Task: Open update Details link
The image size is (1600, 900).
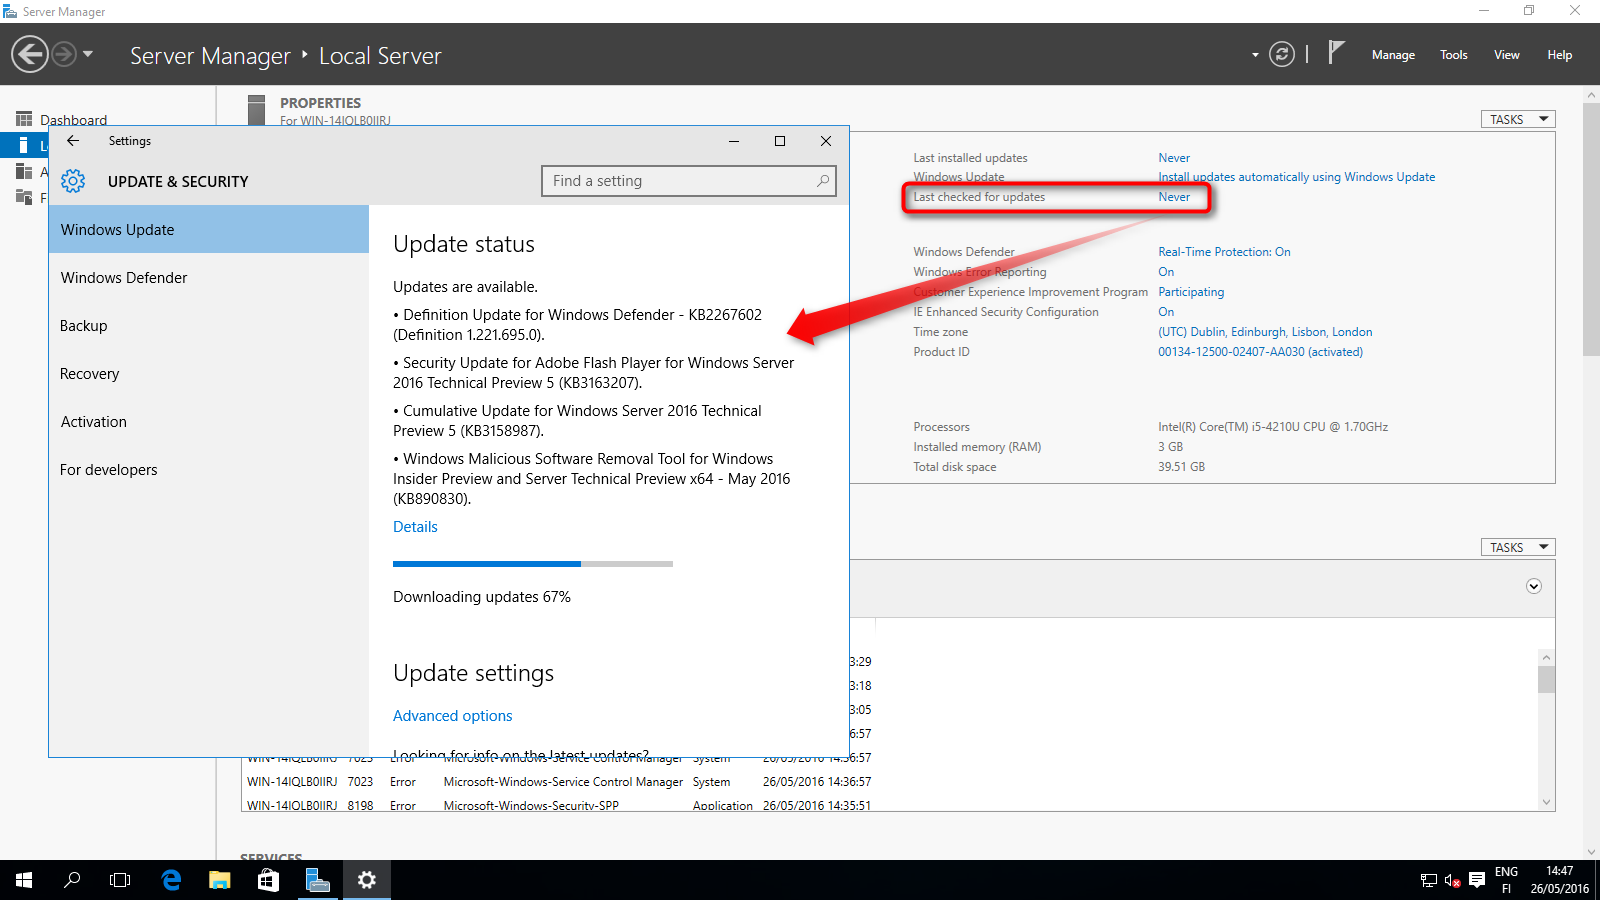Action: 415,527
